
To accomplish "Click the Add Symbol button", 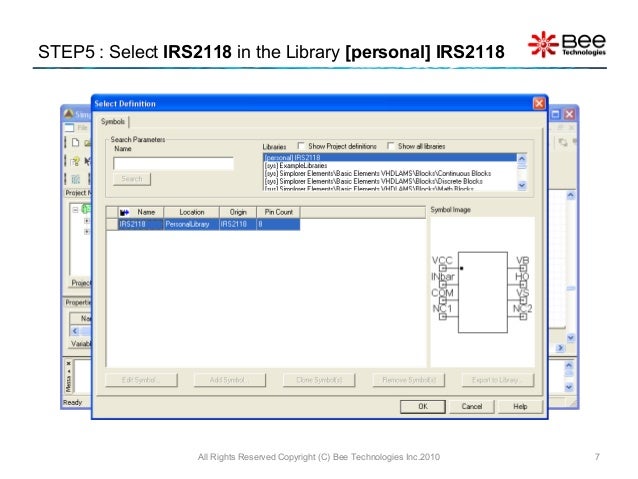I will tap(230, 380).
